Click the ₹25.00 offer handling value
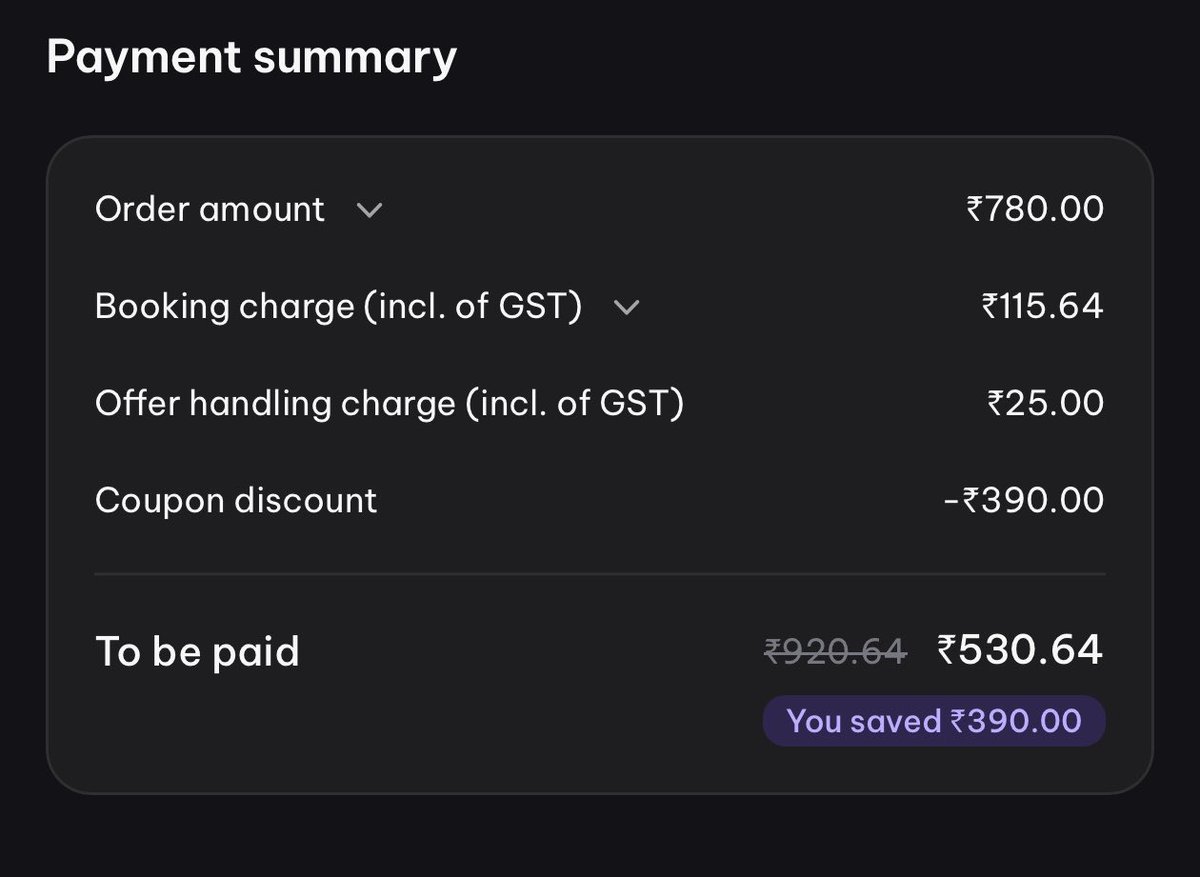The height and width of the screenshot is (877, 1200). point(1045,403)
